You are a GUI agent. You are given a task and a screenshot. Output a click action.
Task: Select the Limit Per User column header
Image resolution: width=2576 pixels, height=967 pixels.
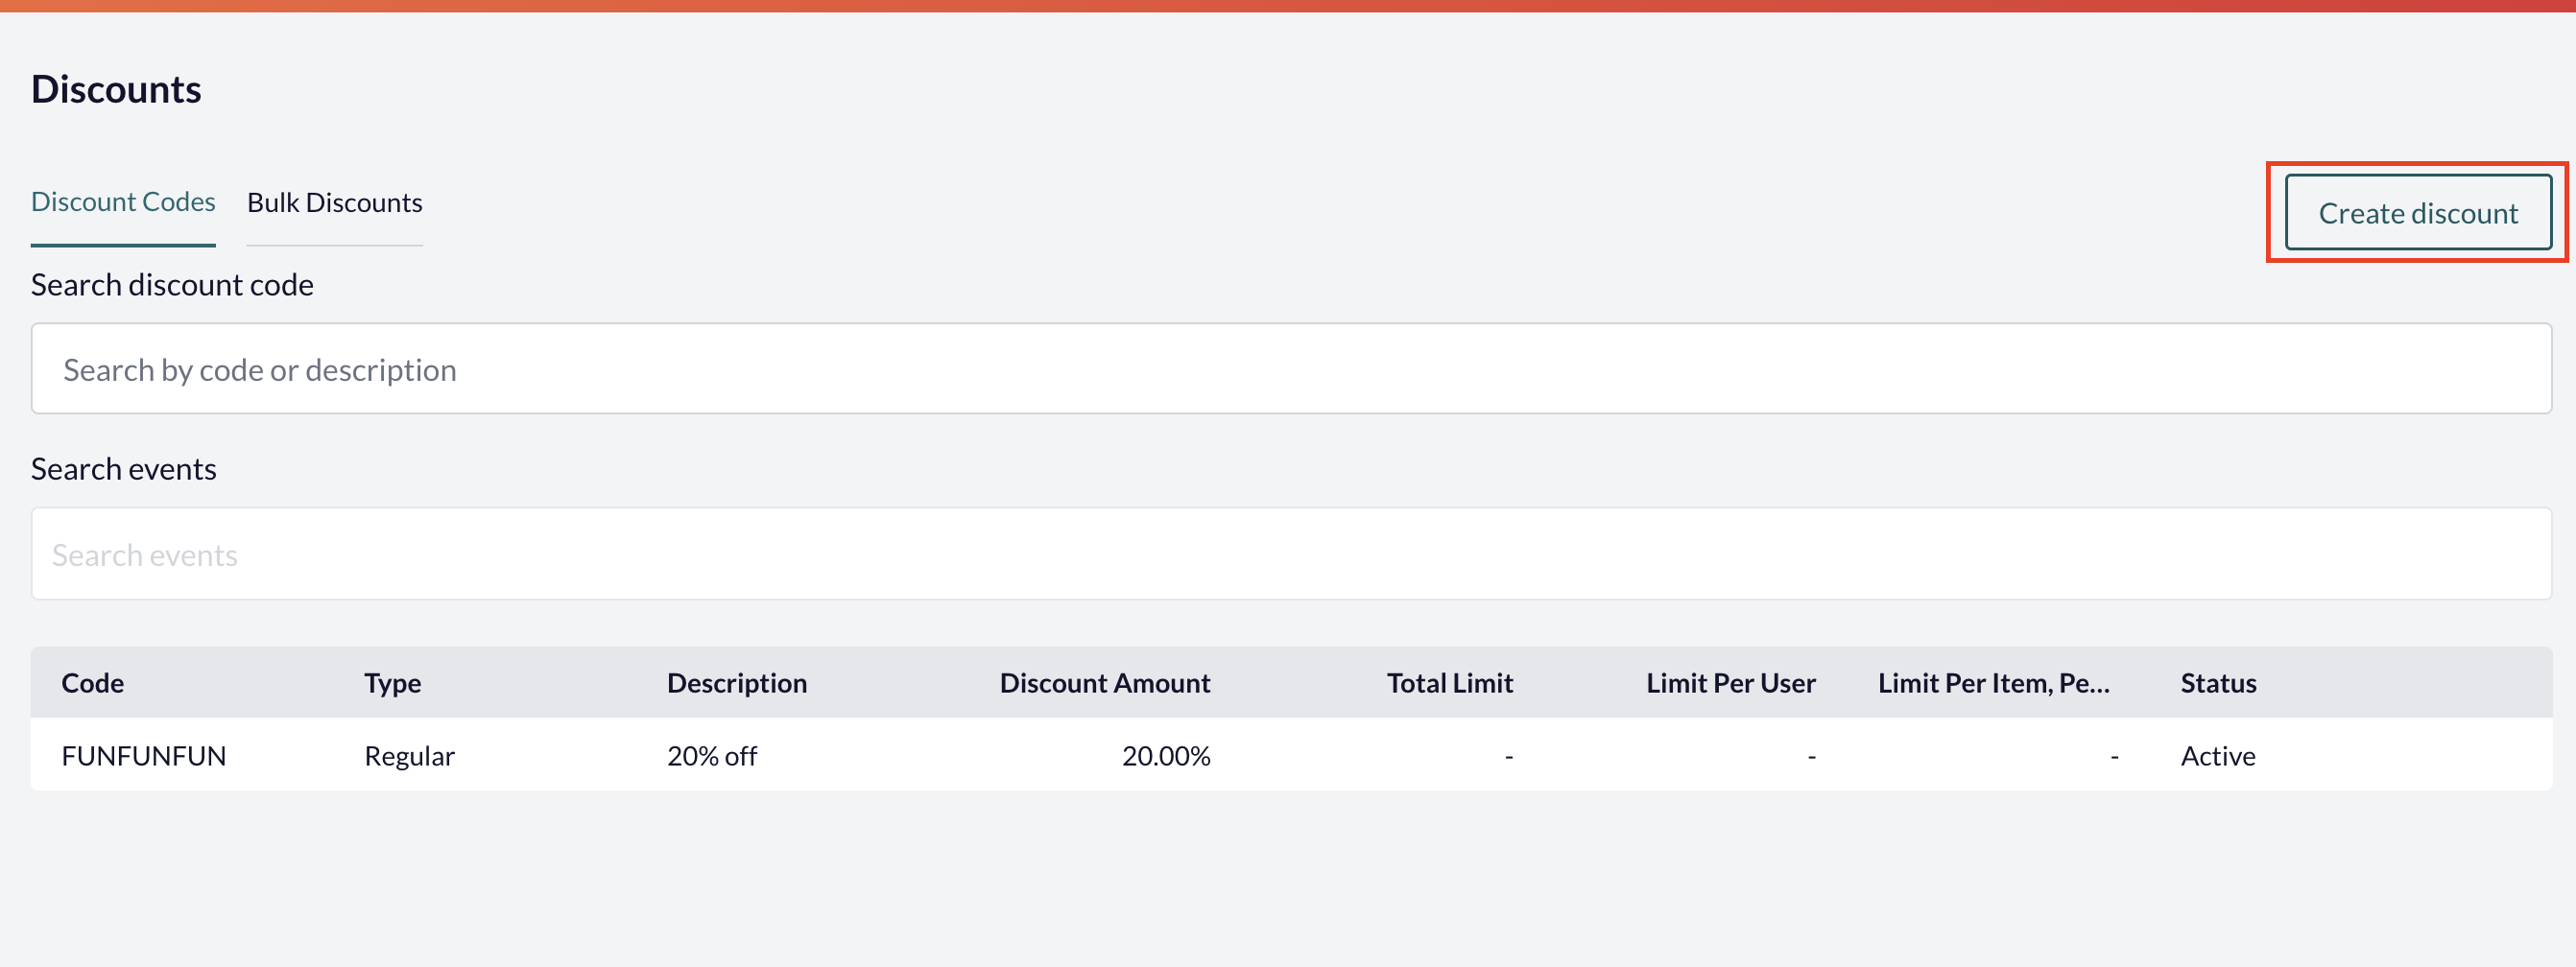(1730, 683)
